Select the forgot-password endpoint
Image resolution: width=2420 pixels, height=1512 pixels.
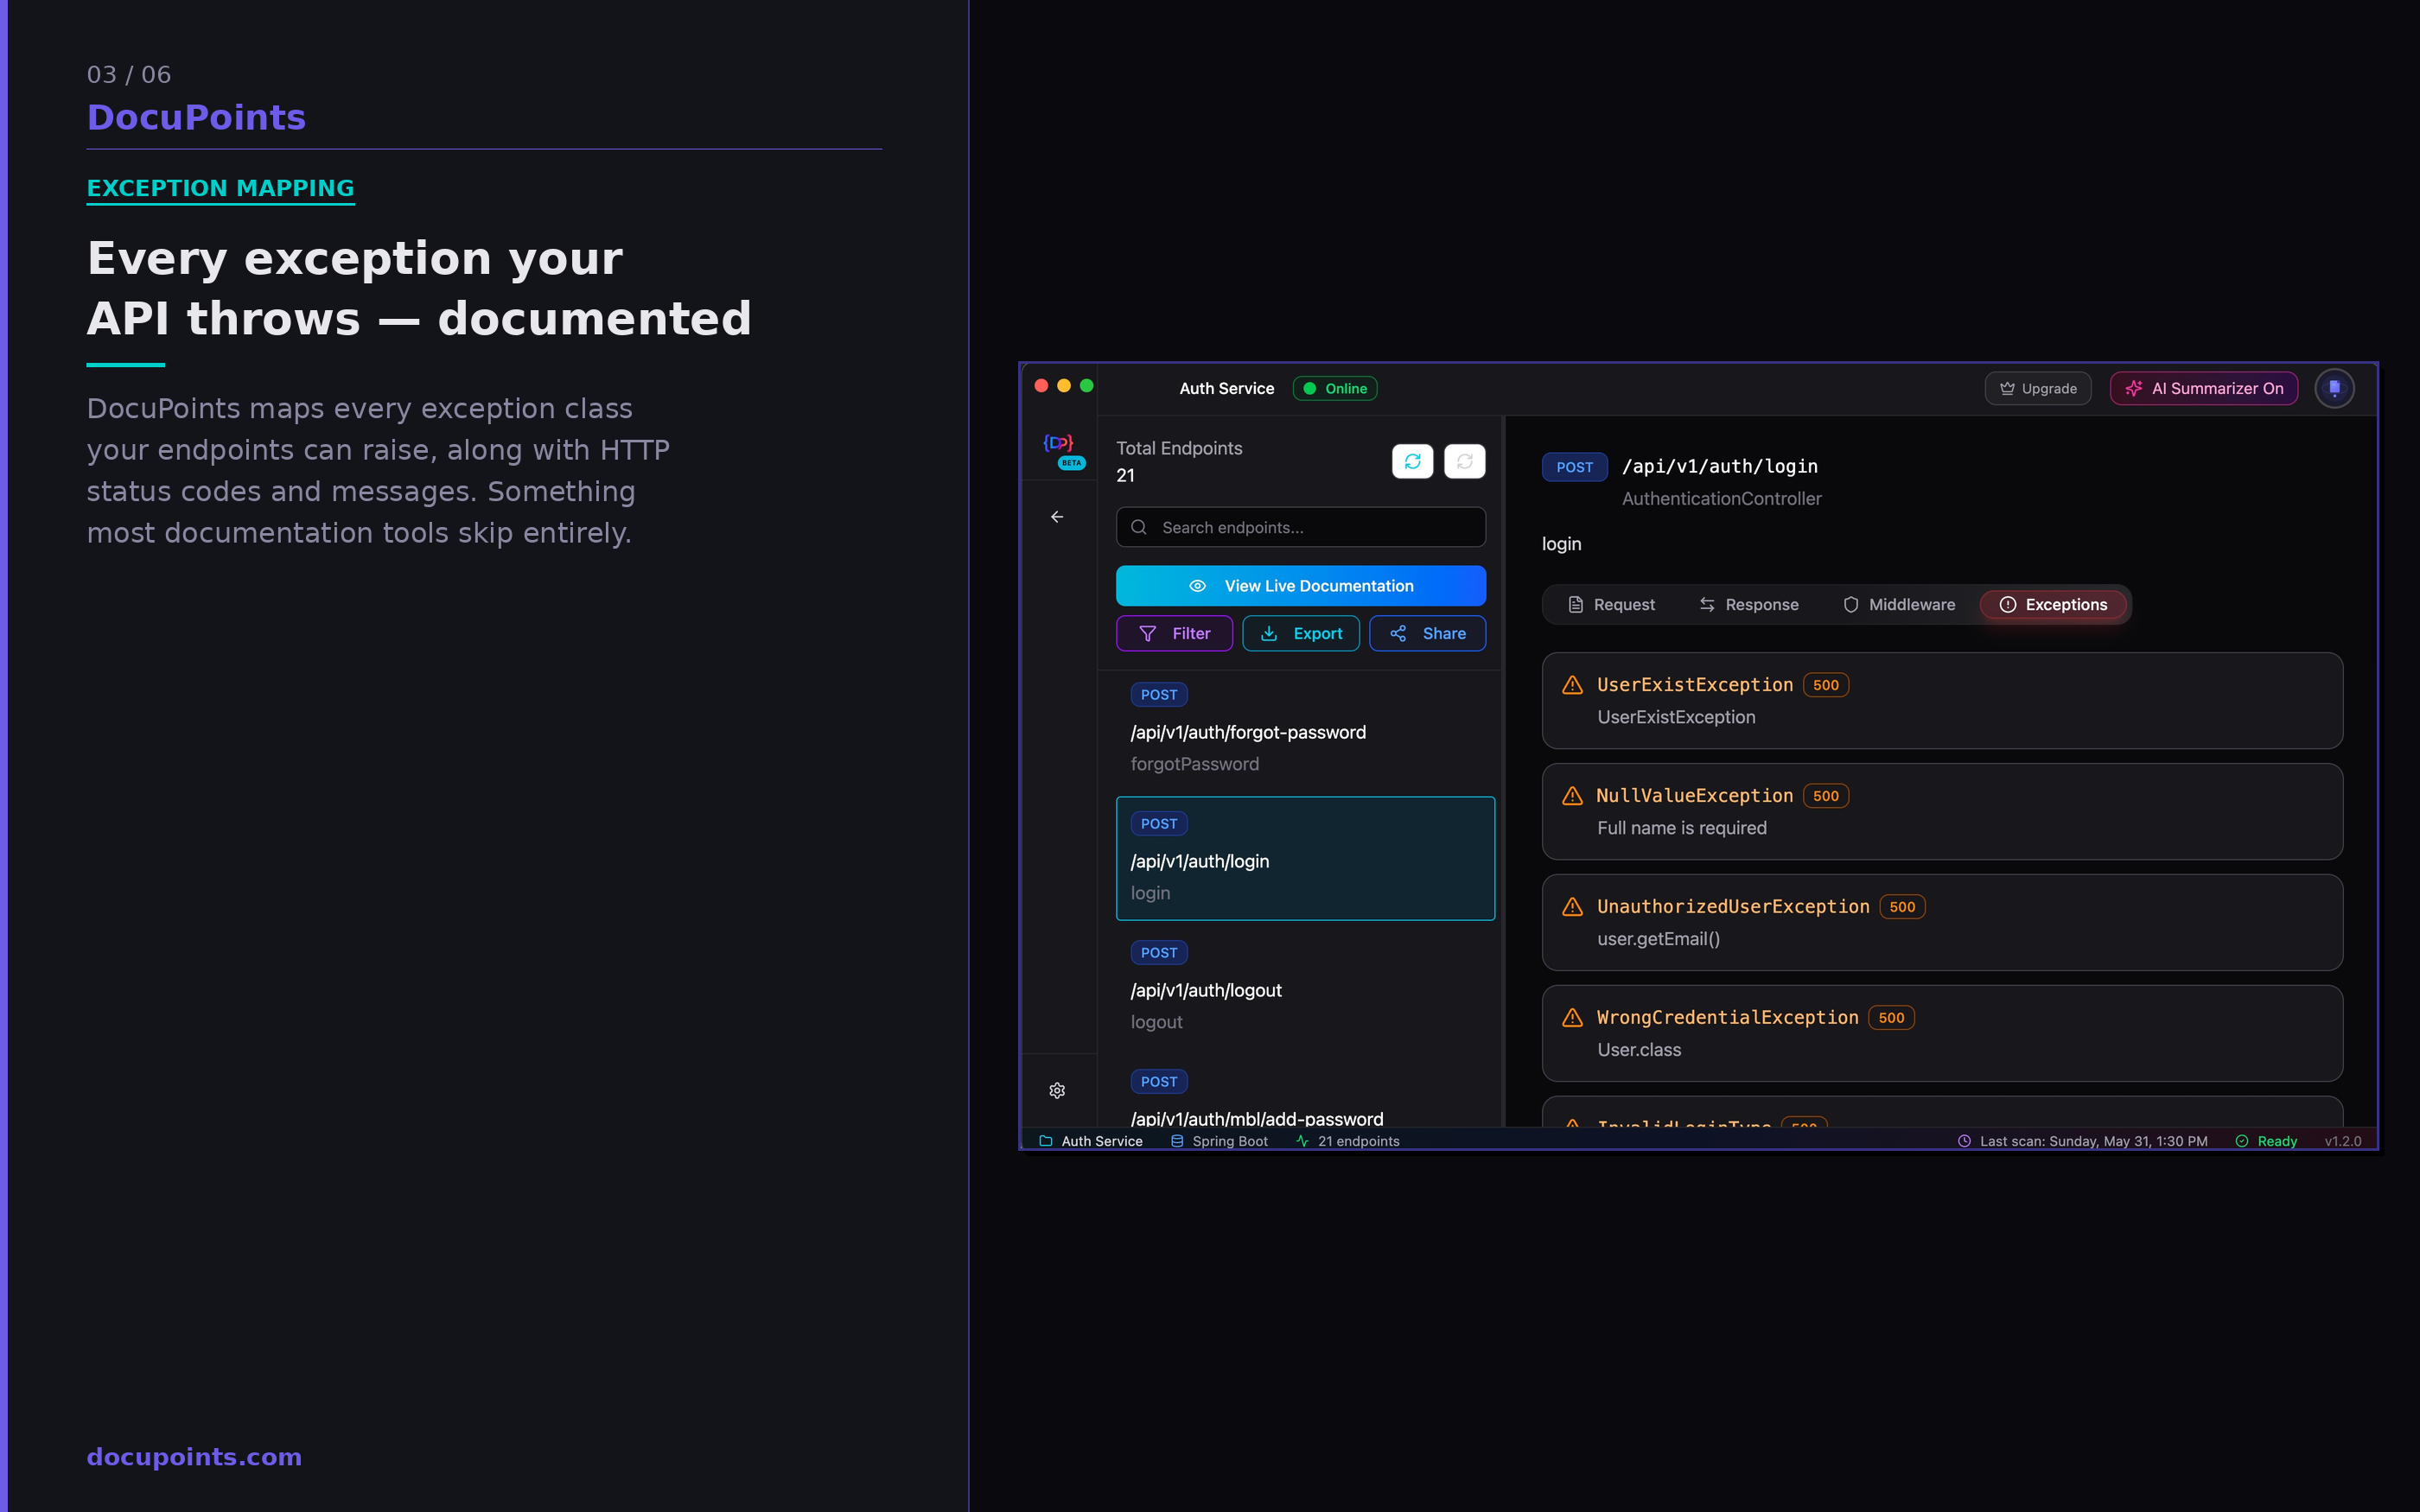point(1305,729)
